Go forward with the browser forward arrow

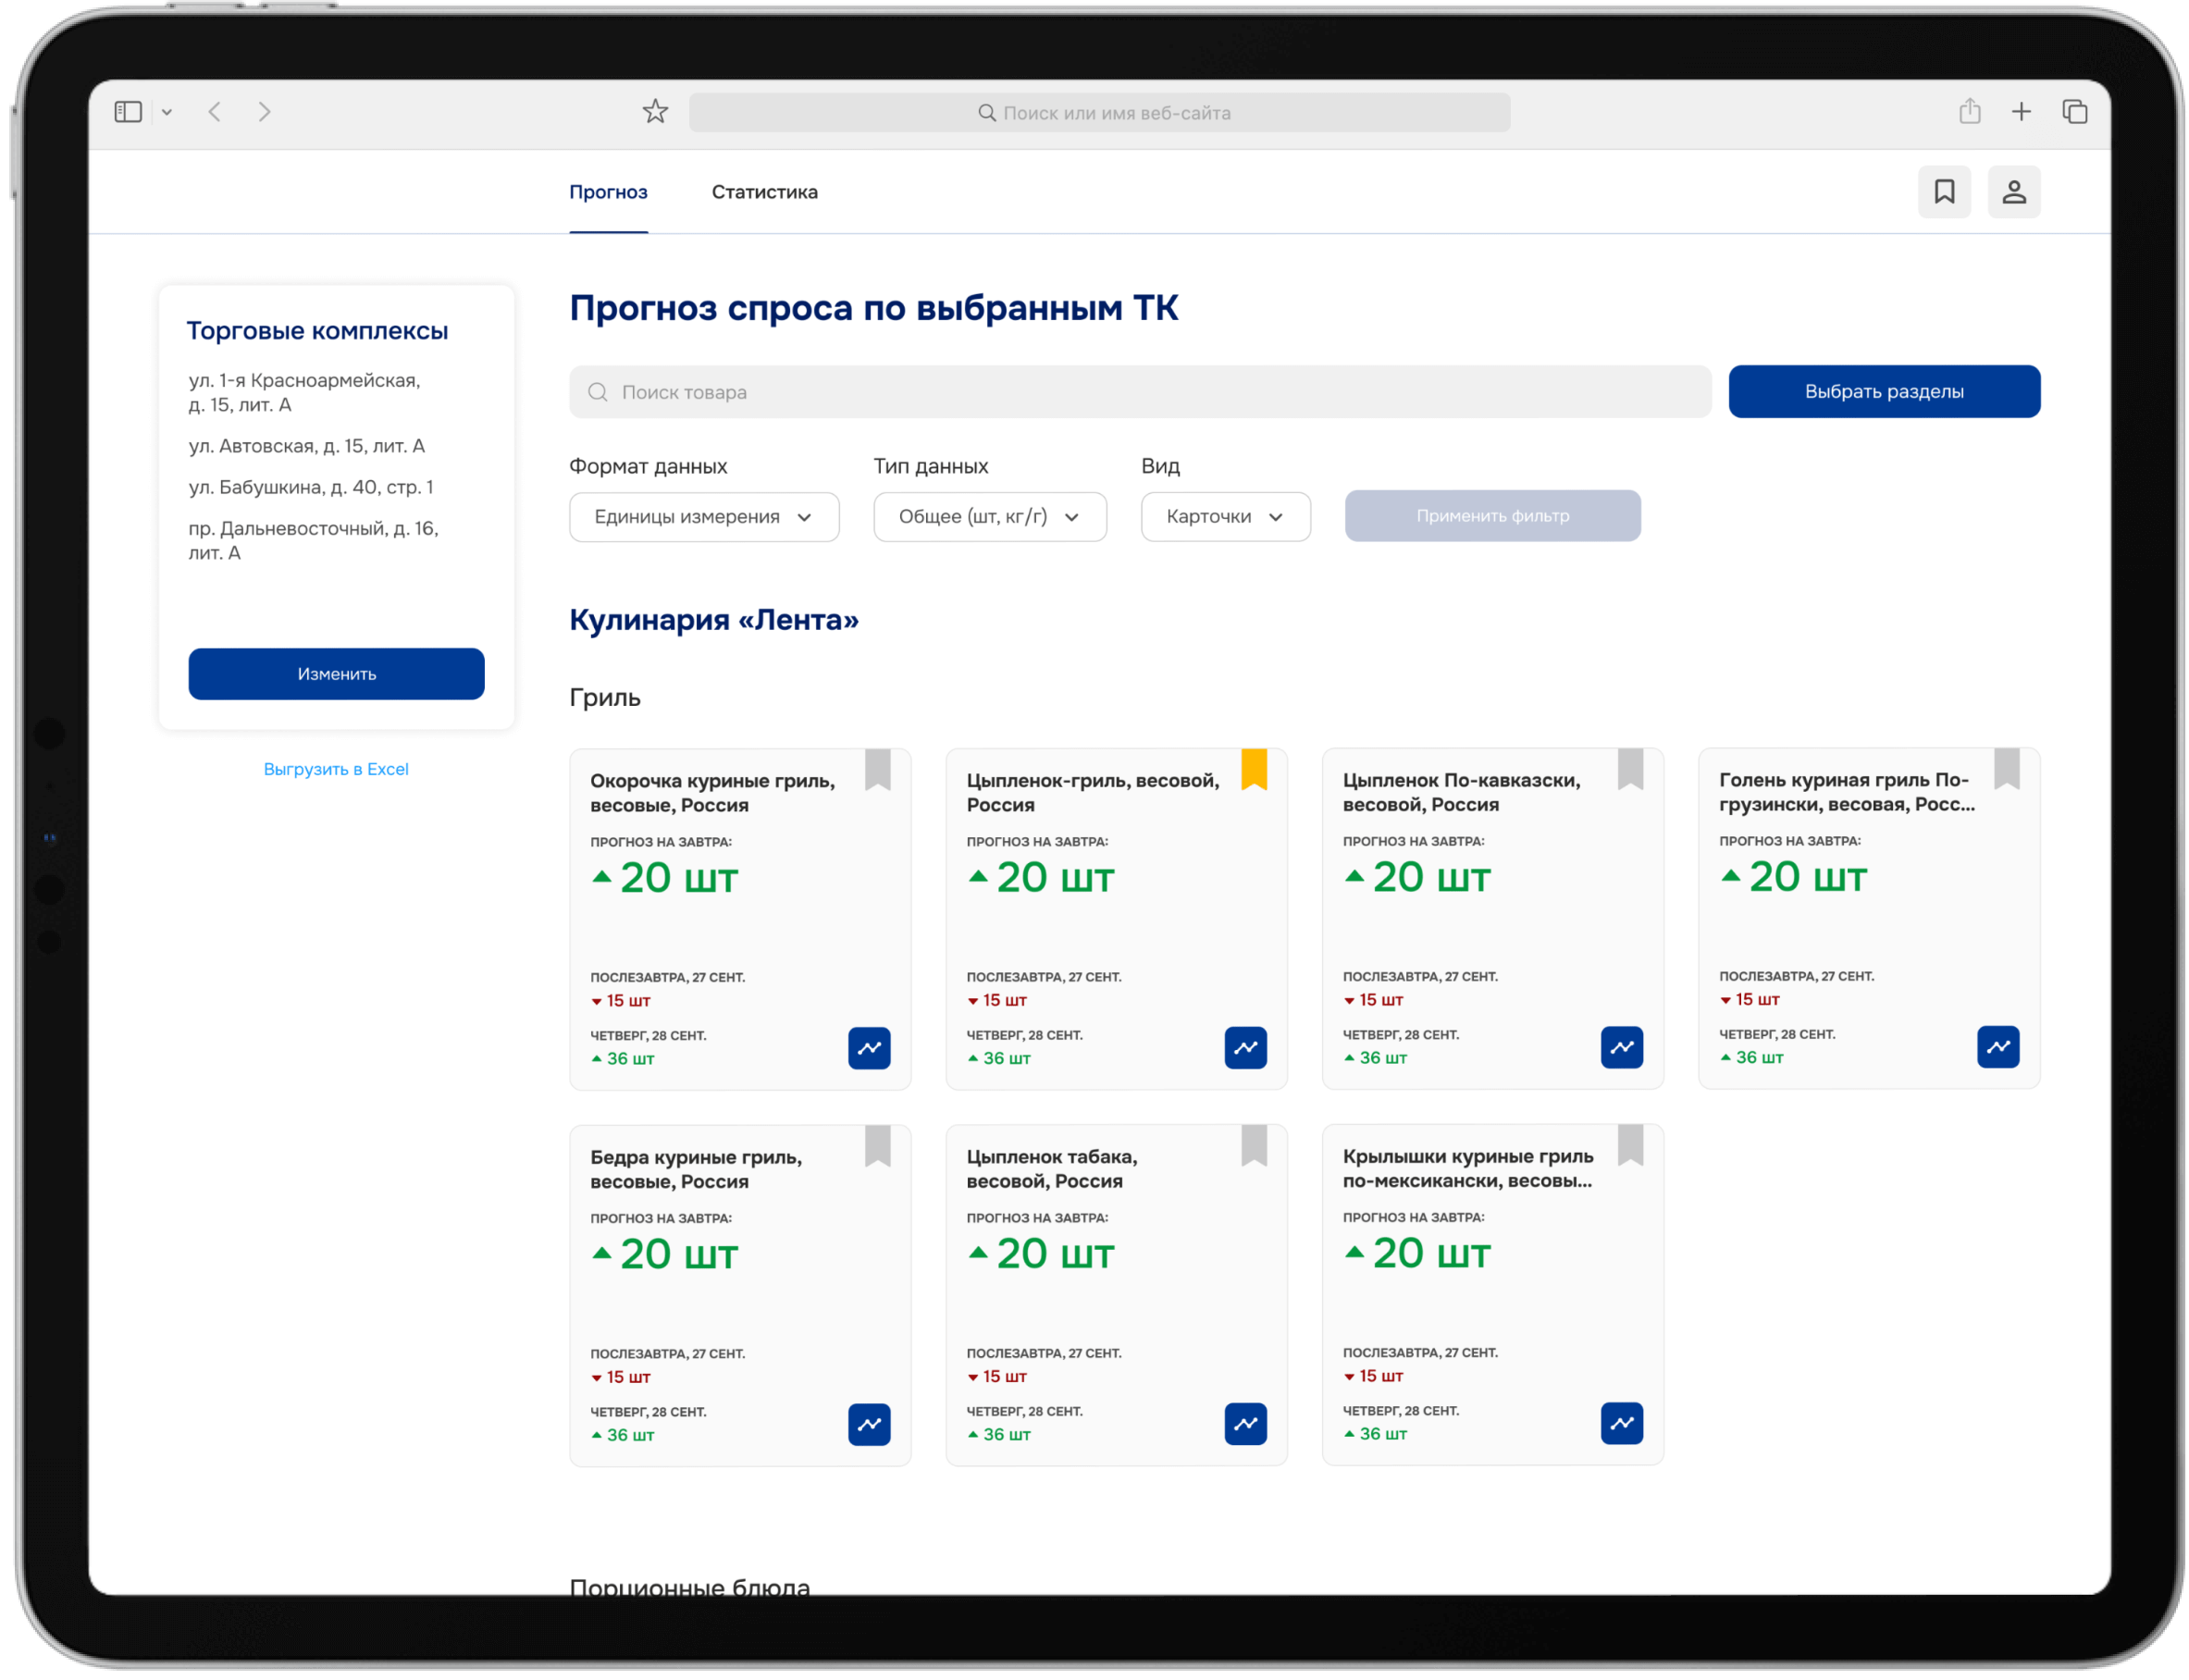tap(265, 112)
